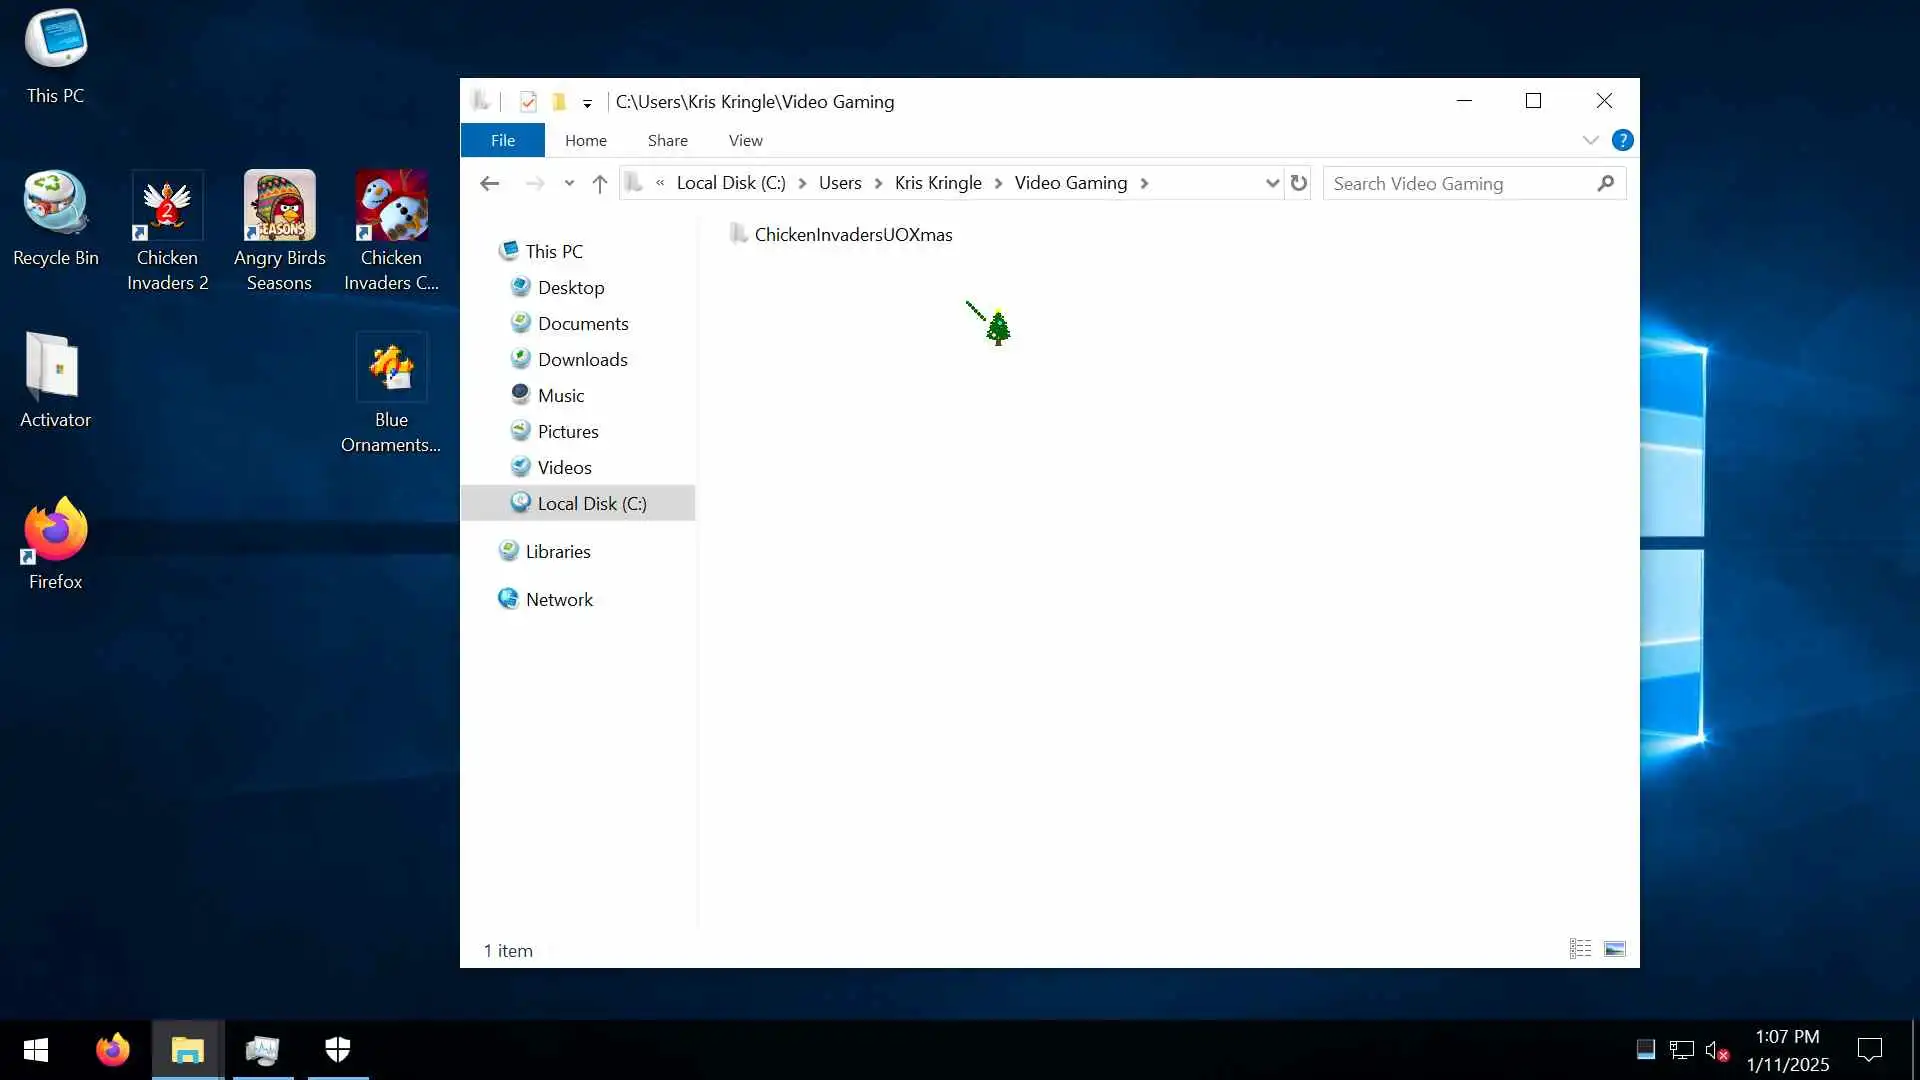This screenshot has height=1080, width=1920.
Task: Click the Properties quick access toolbar icon
Action: click(528, 102)
